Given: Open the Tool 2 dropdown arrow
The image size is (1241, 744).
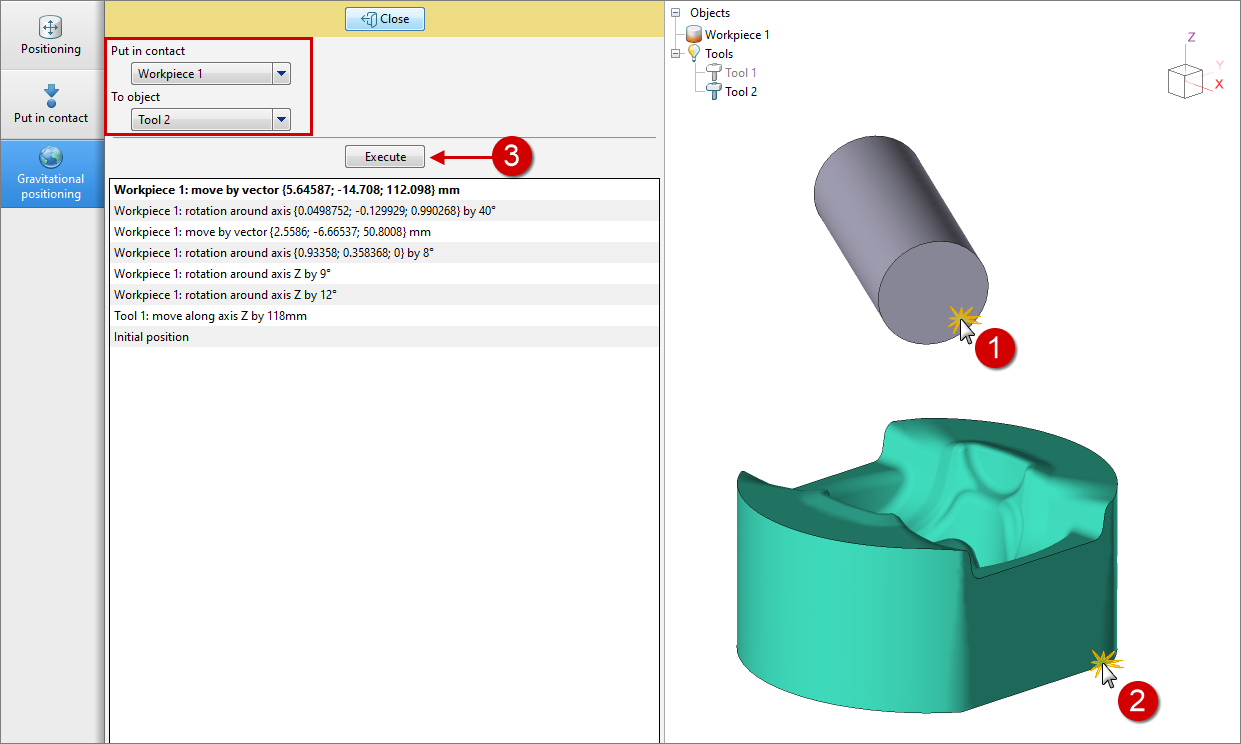Looking at the screenshot, I should tap(281, 120).
